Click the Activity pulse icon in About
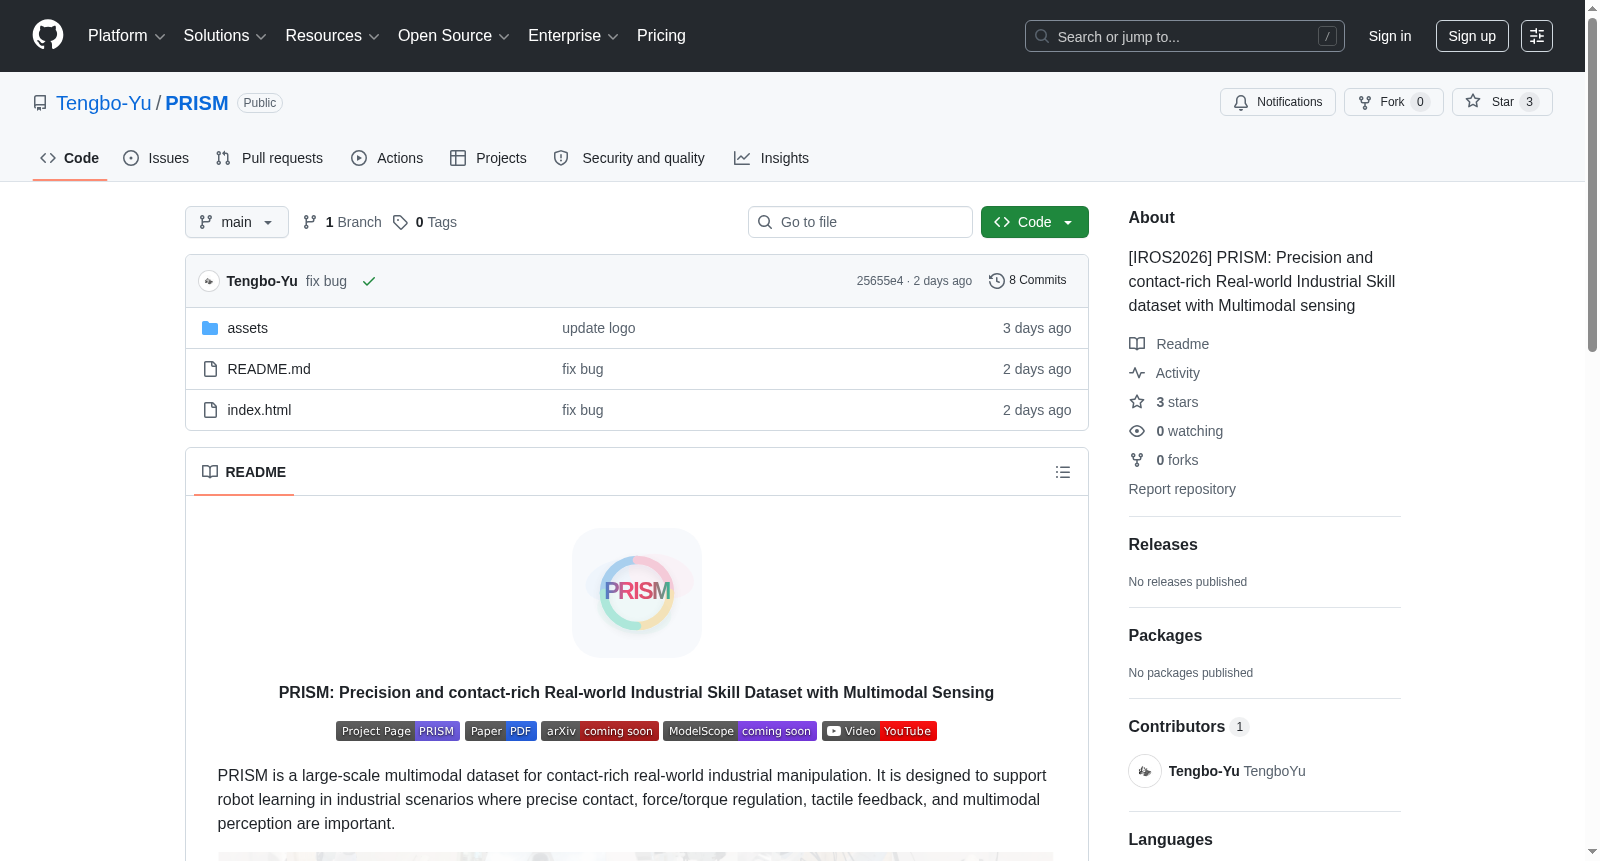Image resolution: width=1600 pixels, height=861 pixels. click(1137, 373)
